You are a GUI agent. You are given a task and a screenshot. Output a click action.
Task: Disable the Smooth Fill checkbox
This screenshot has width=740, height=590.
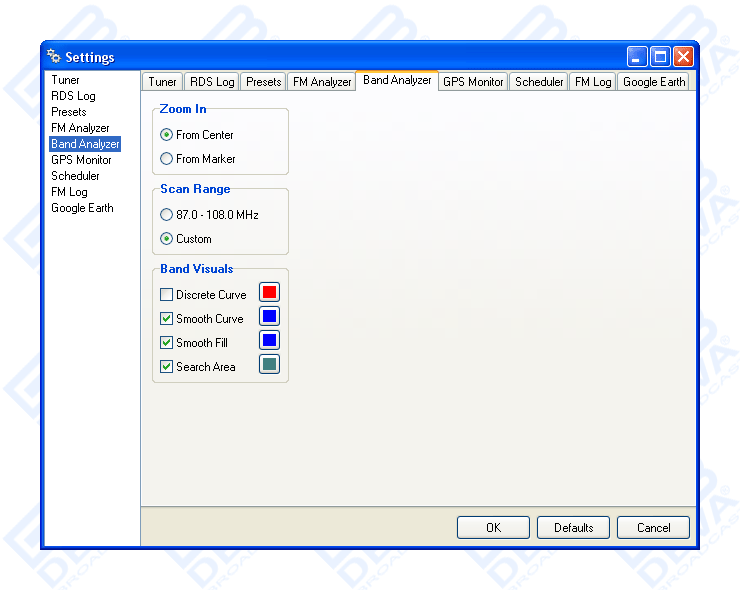click(167, 343)
